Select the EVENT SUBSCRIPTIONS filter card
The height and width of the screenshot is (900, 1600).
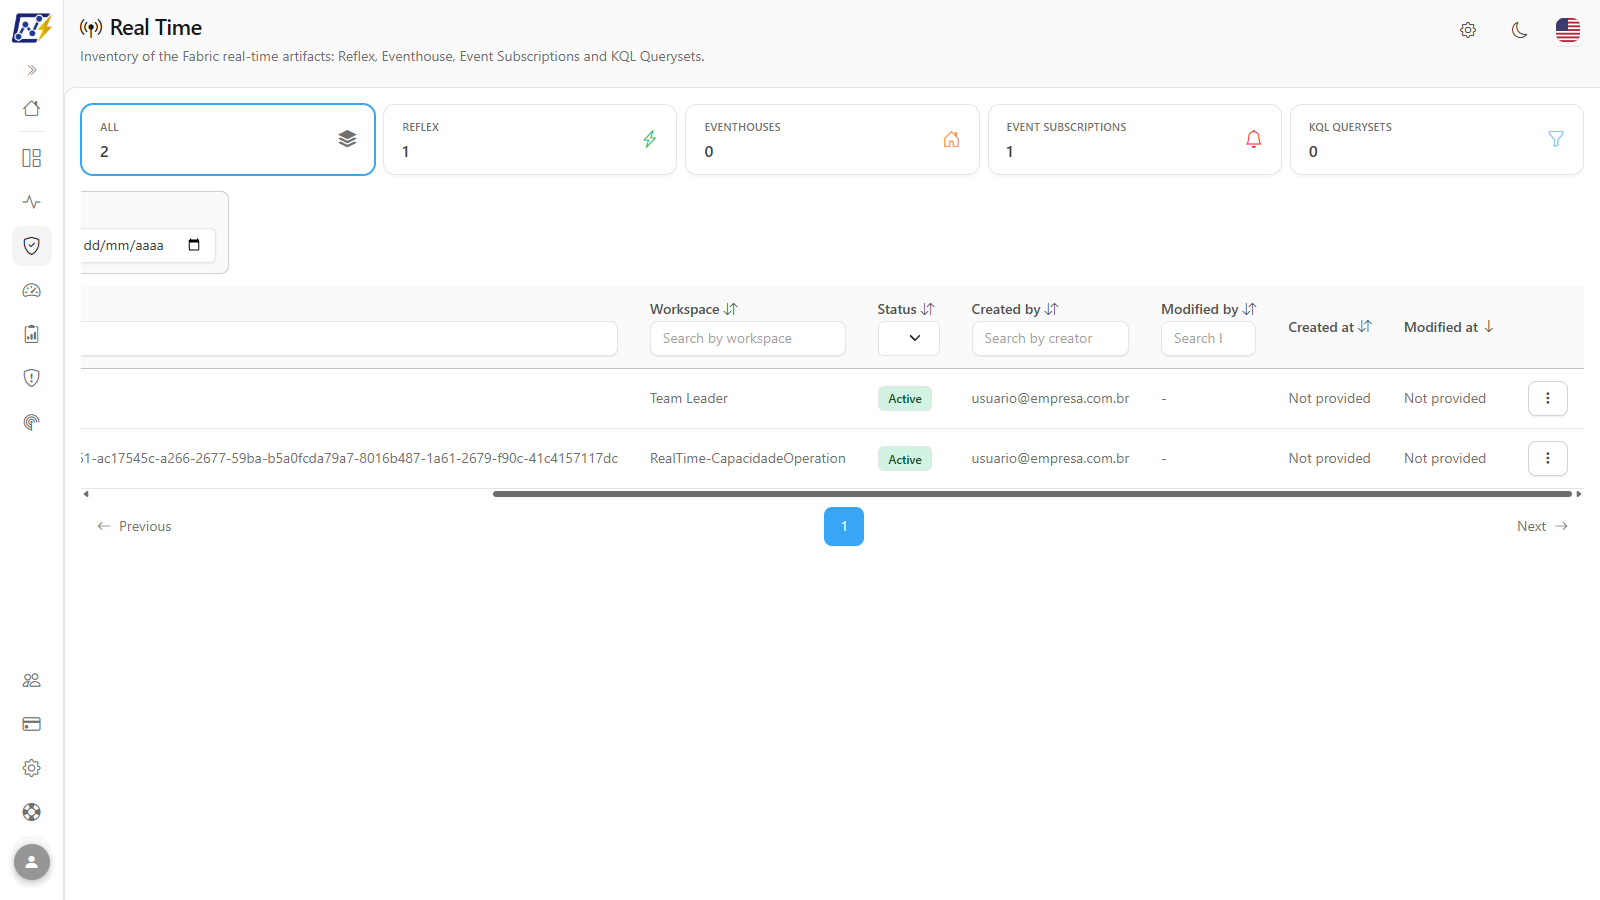(1135, 140)
